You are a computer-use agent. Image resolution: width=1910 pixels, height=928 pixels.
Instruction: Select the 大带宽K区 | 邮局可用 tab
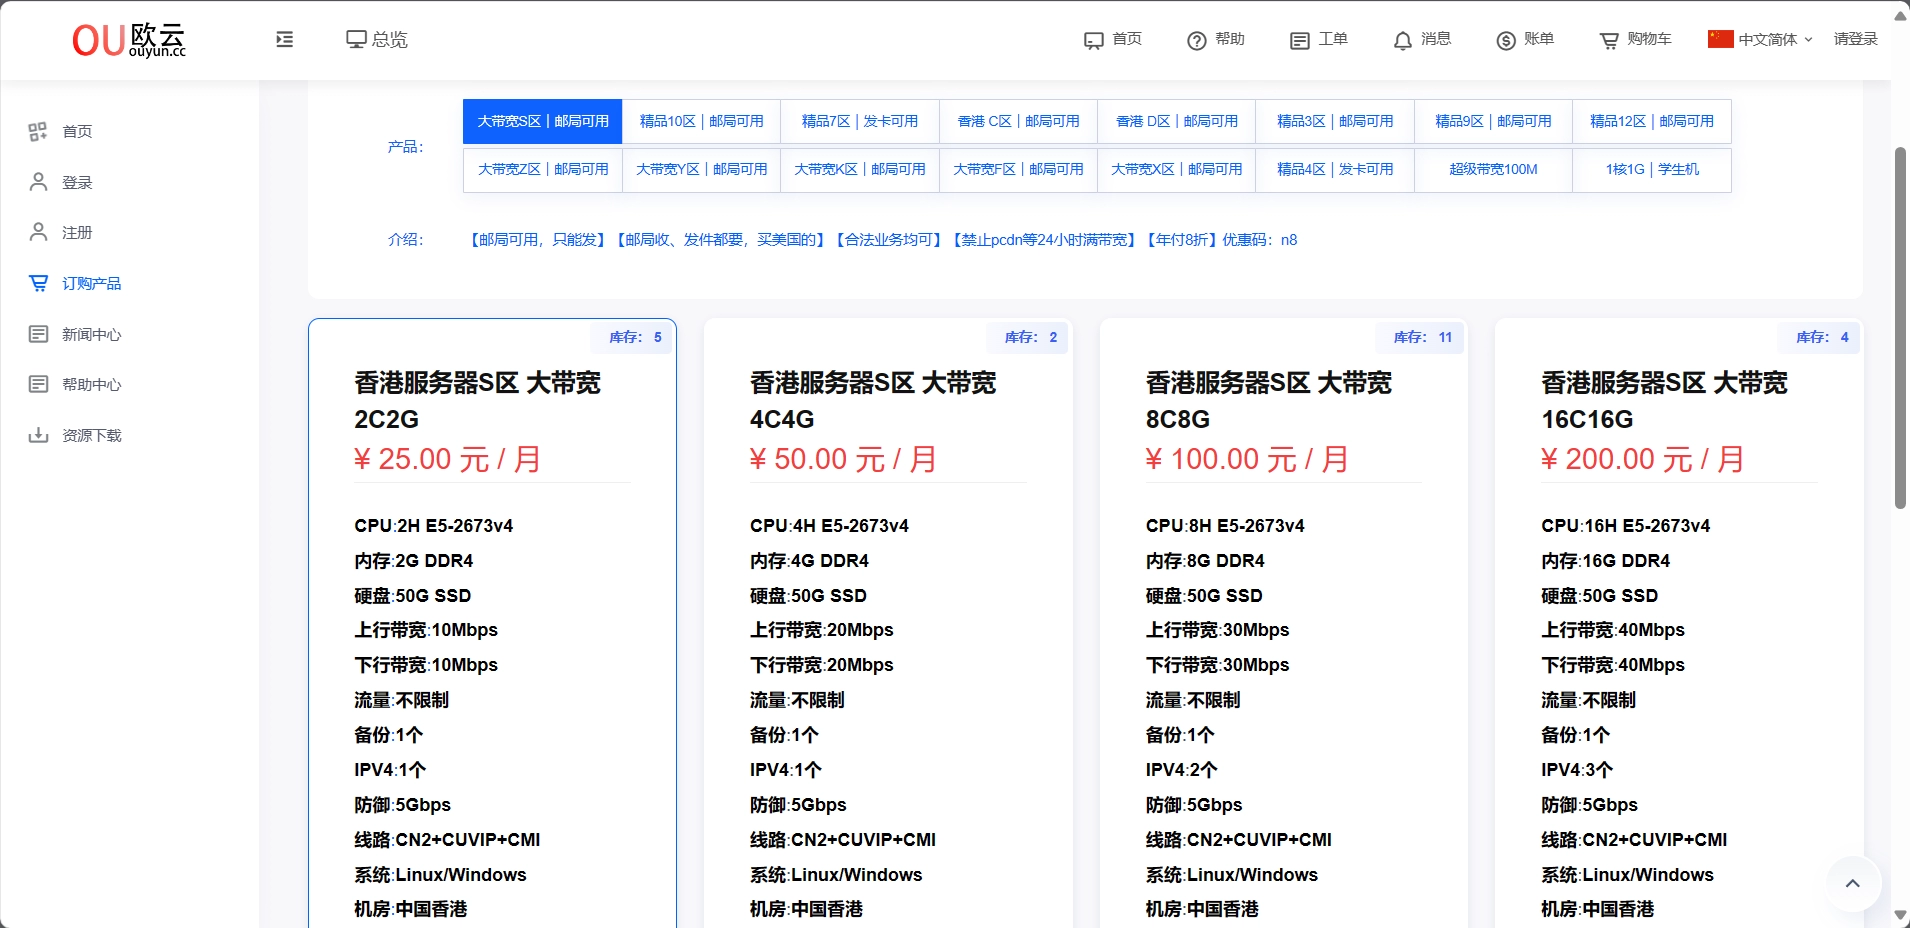(x=860, y=169)
